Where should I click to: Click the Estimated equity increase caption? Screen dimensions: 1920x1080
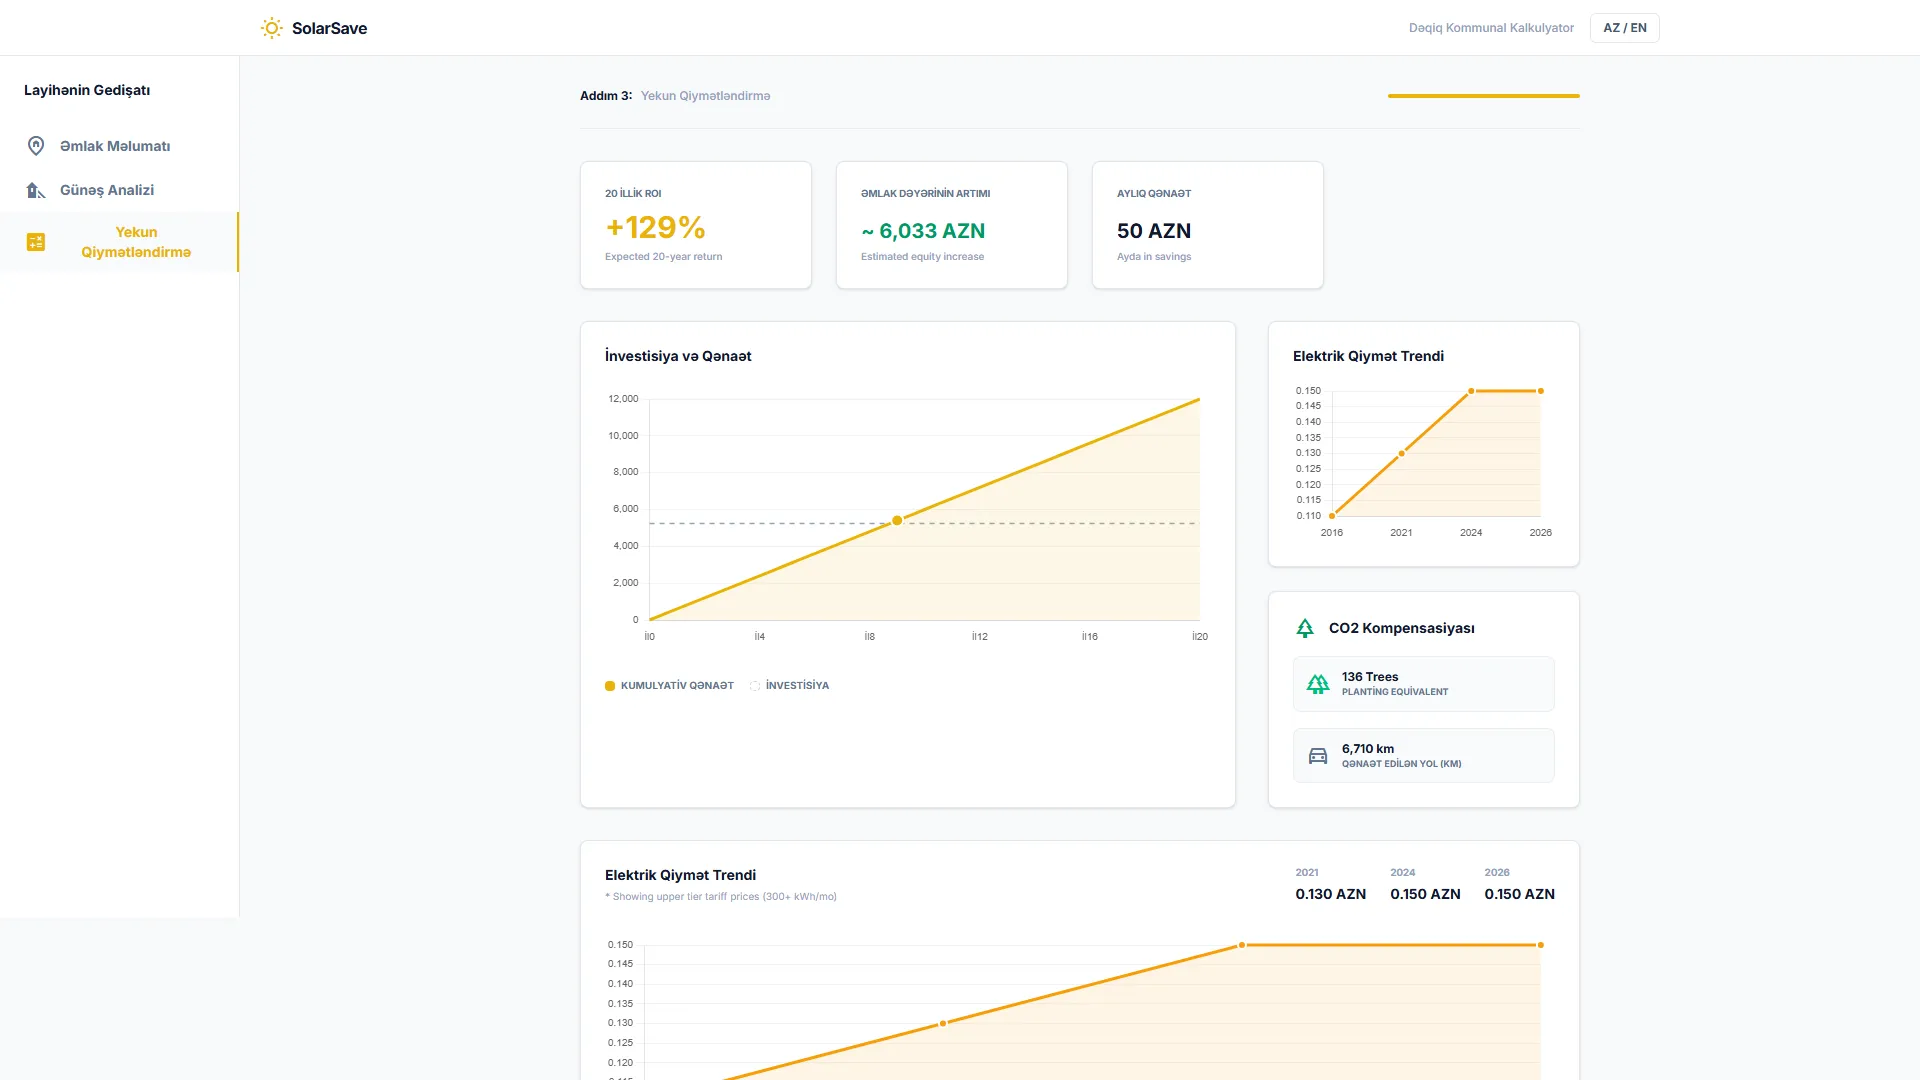pyautogui.click(x=922, y=257)
